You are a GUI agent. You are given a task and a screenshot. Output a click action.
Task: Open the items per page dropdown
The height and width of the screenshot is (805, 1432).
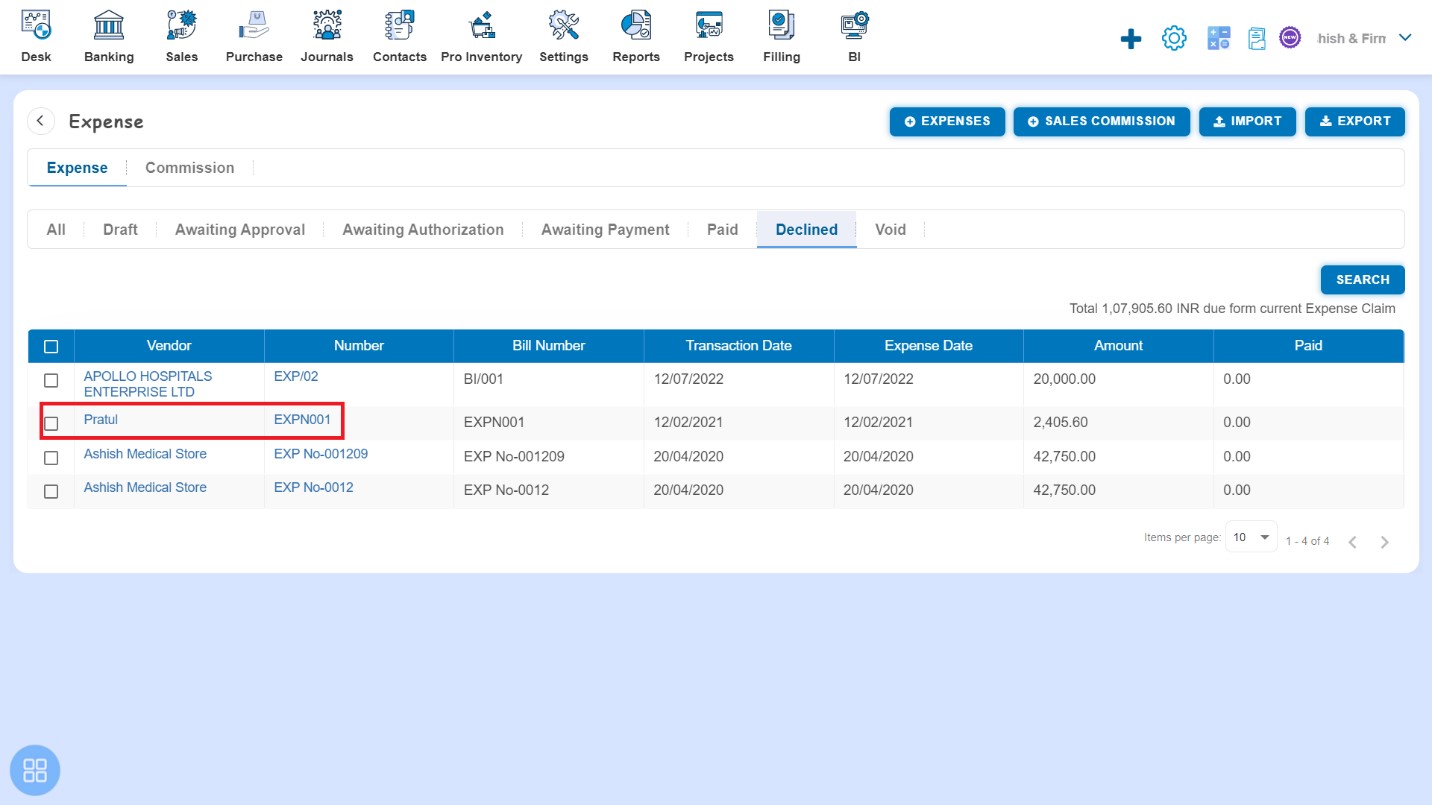(x=1252, y=538)
